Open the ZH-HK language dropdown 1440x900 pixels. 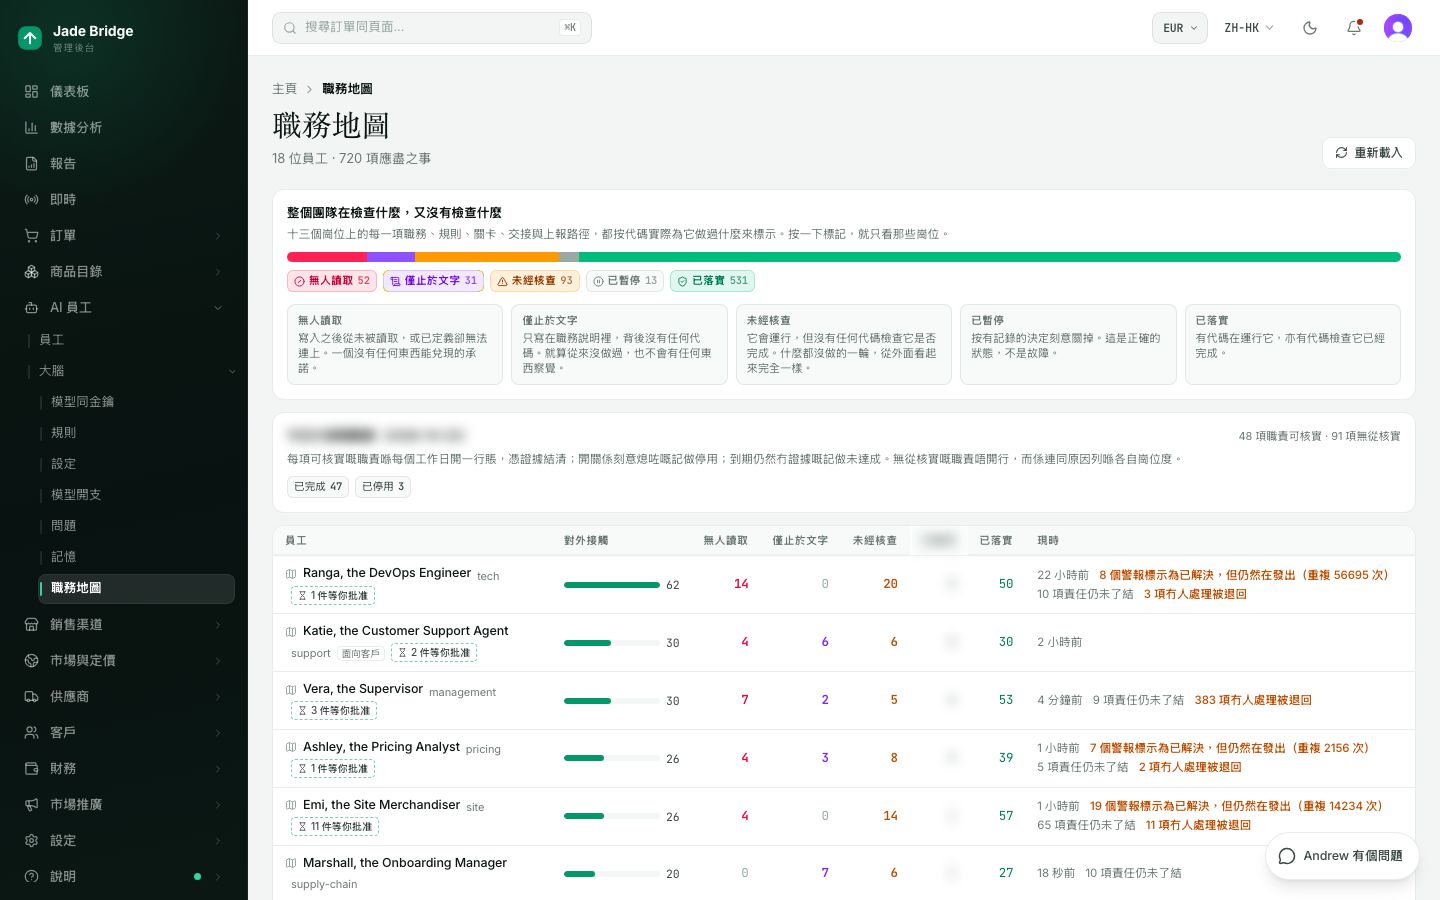click(1249, 28)
